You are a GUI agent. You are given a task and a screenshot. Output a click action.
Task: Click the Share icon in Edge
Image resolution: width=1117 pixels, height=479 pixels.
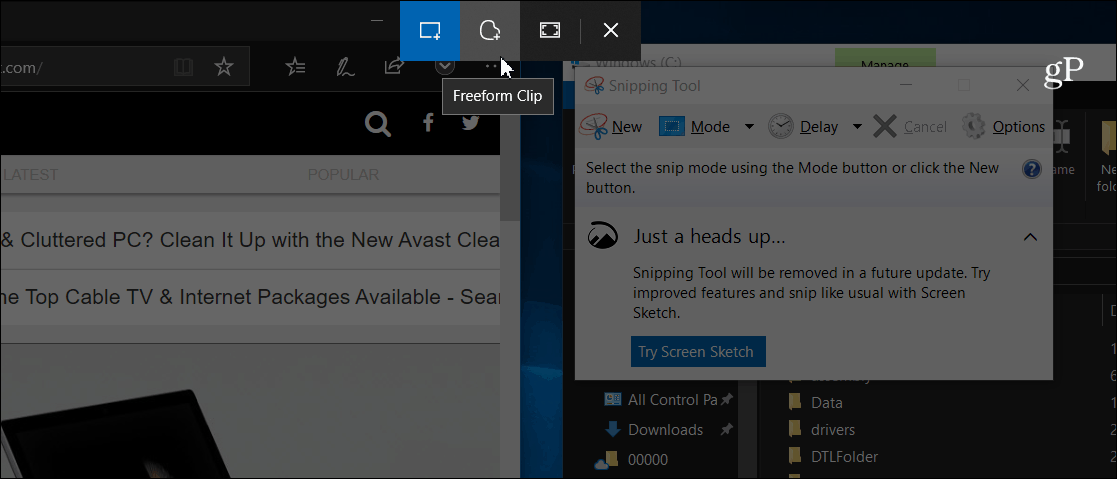[x=393, y=67]
